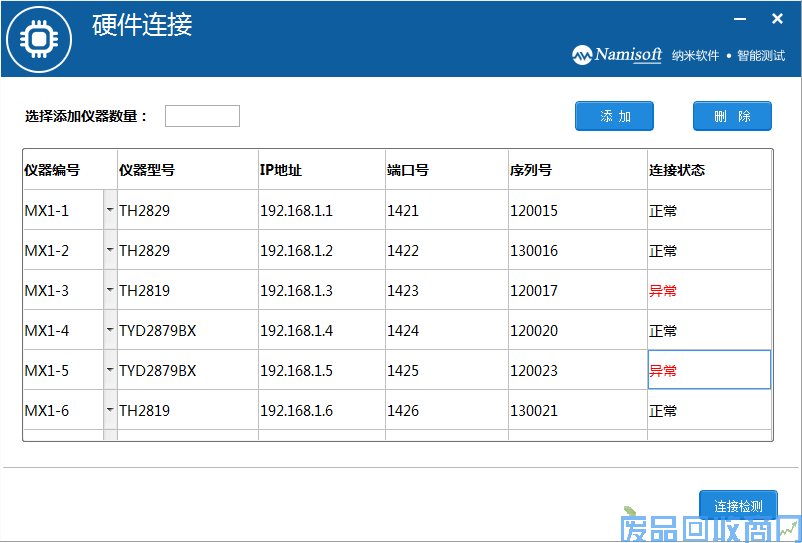This screenshot has height=543, width=802.
Task: Select IP address cell 192.168.1.4
Action: coord(297,331)
